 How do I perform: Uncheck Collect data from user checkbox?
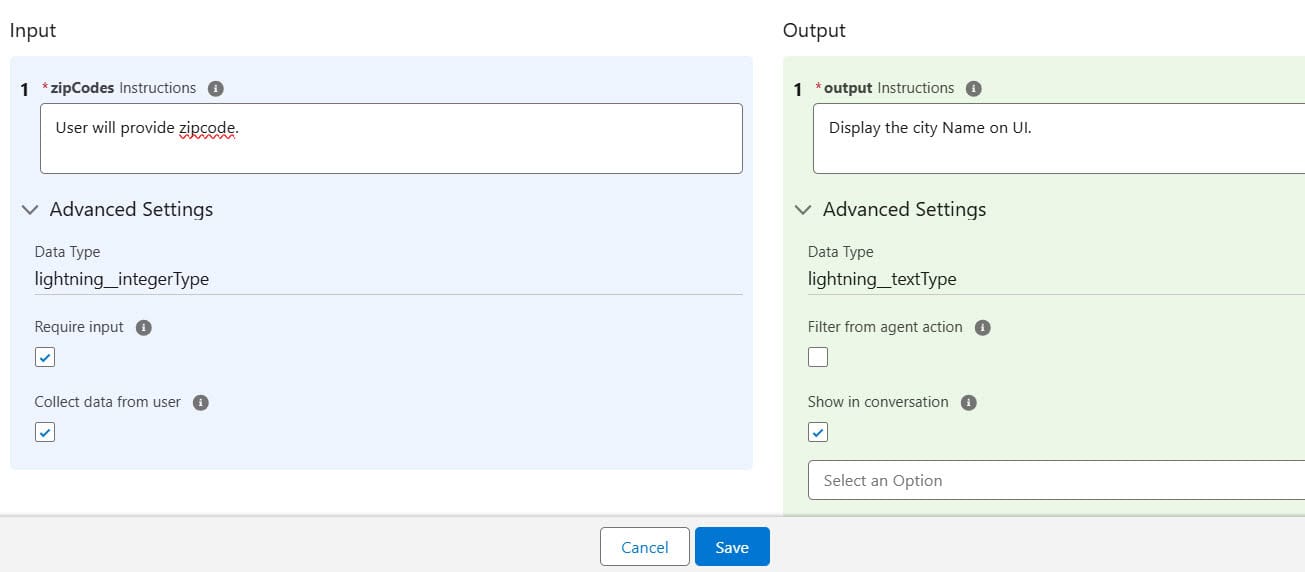click(45, 432)
